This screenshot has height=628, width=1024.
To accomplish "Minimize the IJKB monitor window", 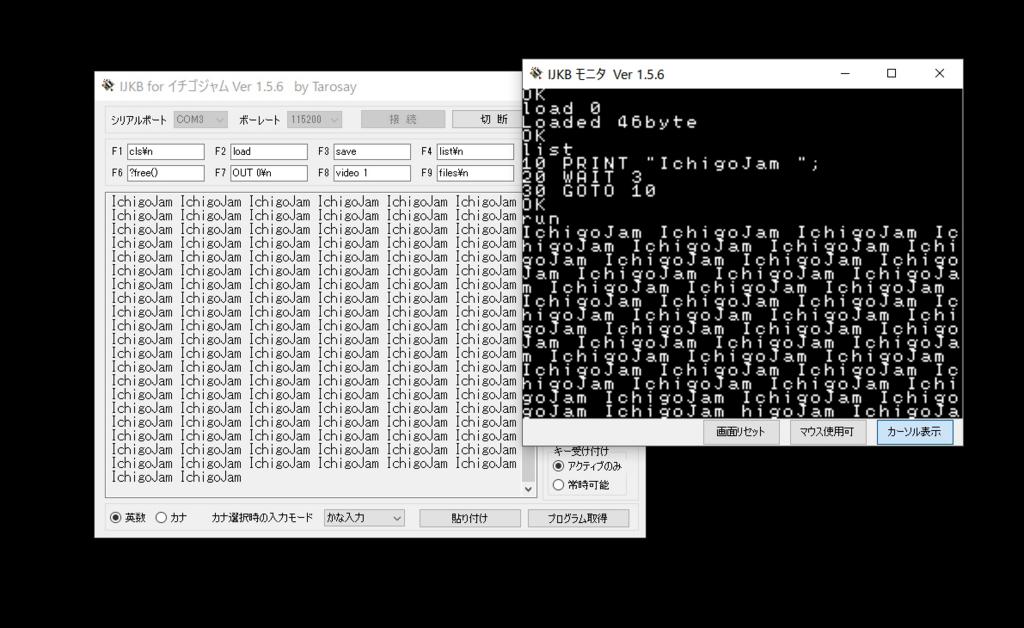I will tap(845, 74).
